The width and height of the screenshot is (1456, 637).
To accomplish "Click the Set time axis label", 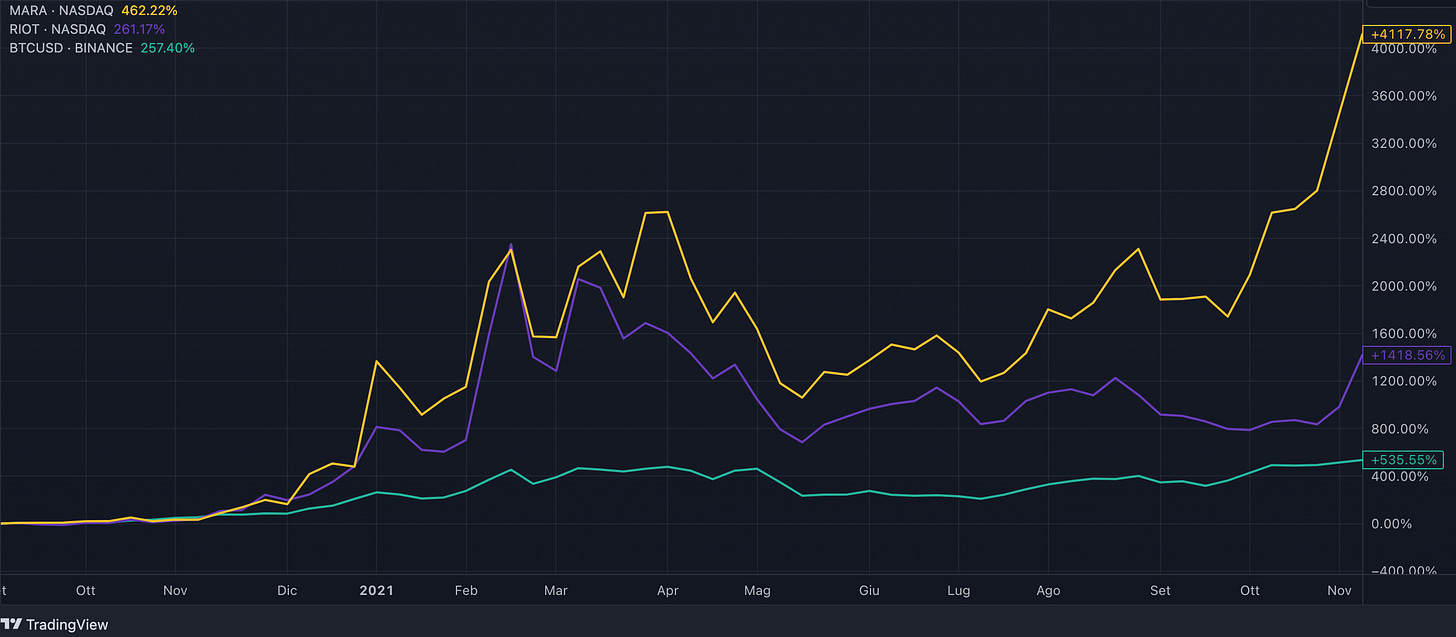I will click(x=1161, y=591).
